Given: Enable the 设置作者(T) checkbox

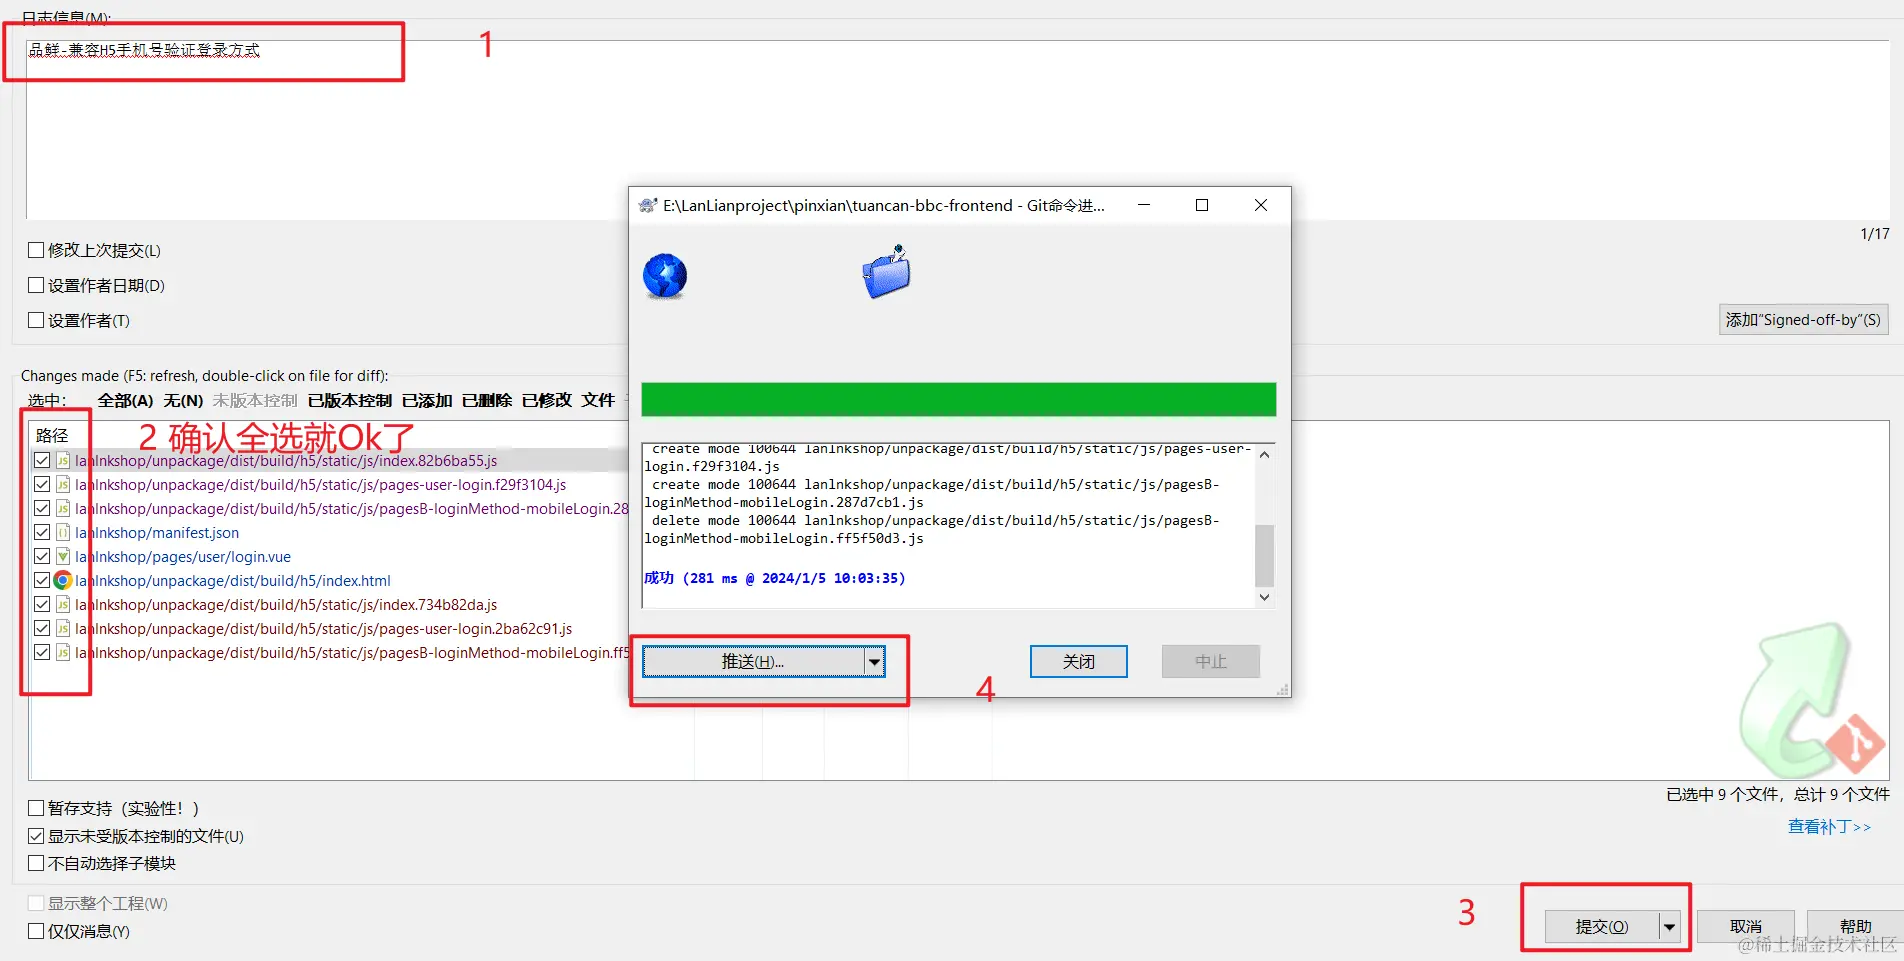Looking at the screenshot, I should (36, 320).
